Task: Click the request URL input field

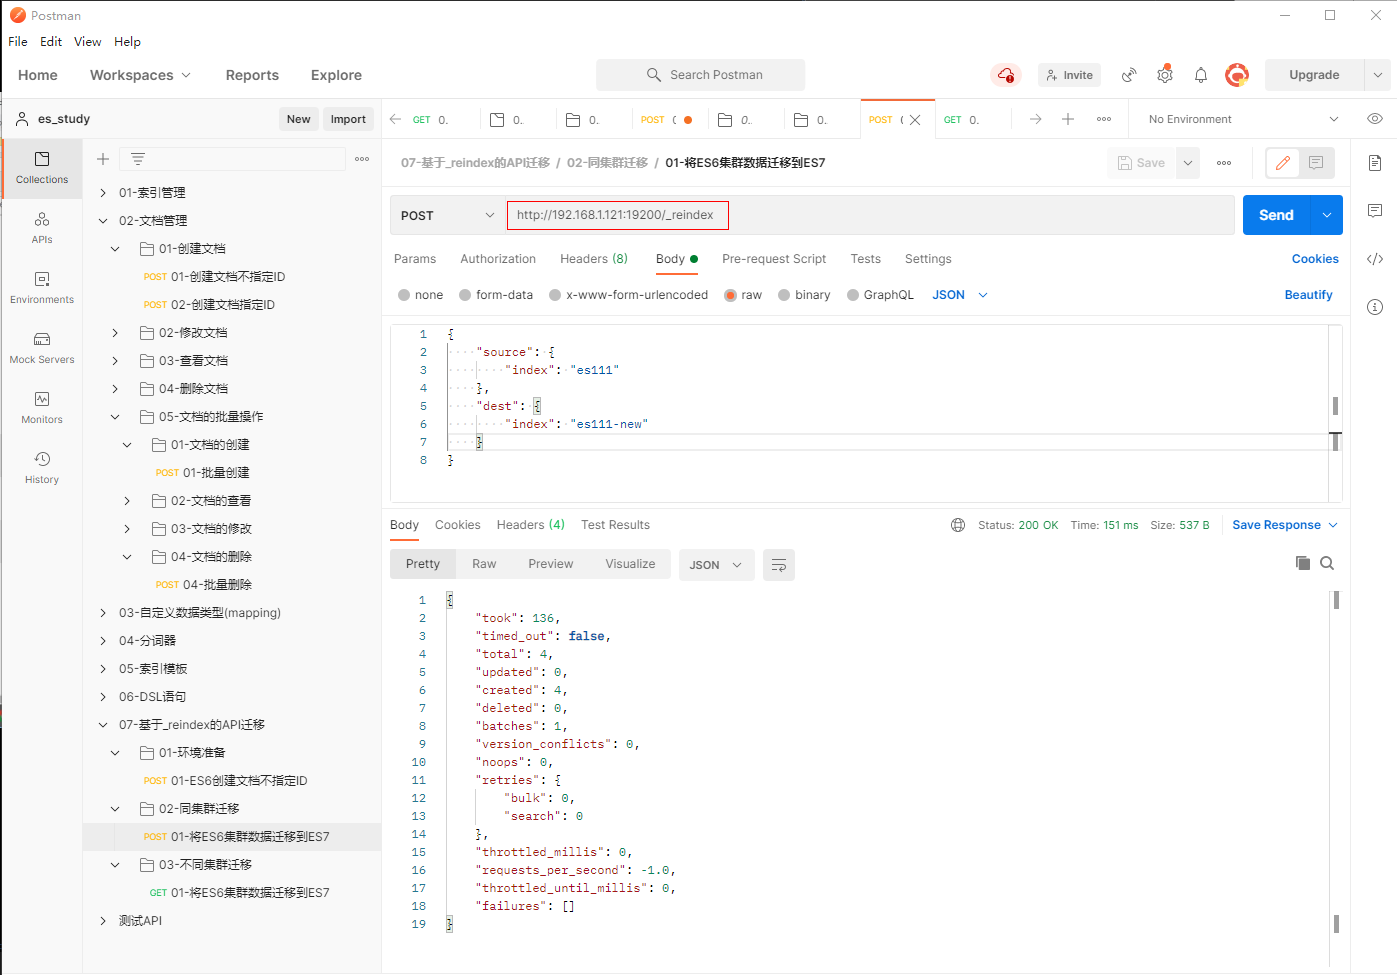Action: [x=870, y=215]
